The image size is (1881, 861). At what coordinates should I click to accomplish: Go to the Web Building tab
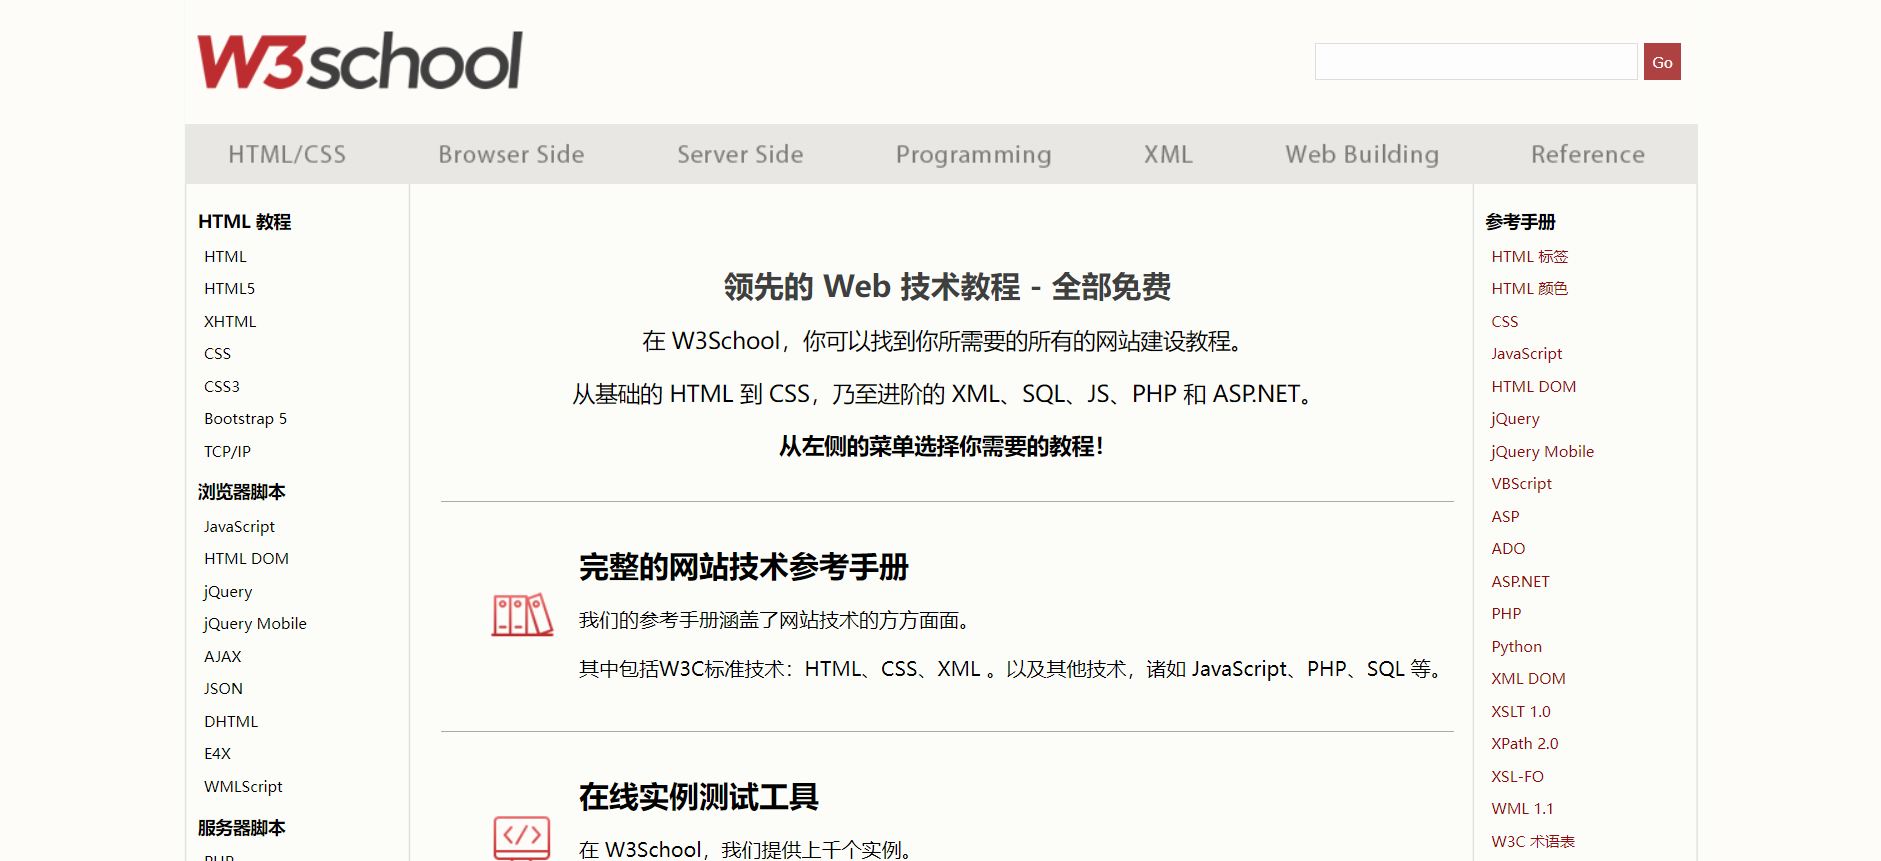[x=1362, y=155]
